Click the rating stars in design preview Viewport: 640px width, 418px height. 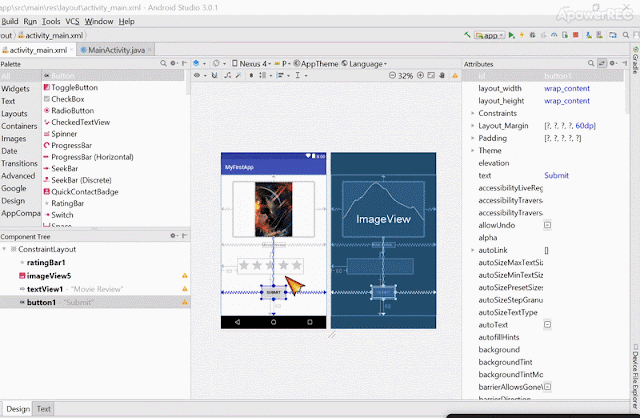click(270, 266)
